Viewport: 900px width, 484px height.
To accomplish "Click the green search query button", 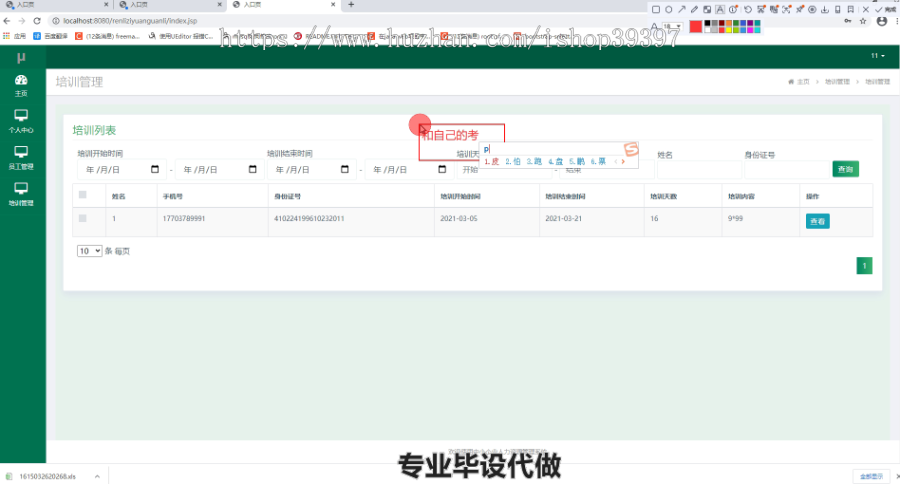I will (x=845, y=169).
